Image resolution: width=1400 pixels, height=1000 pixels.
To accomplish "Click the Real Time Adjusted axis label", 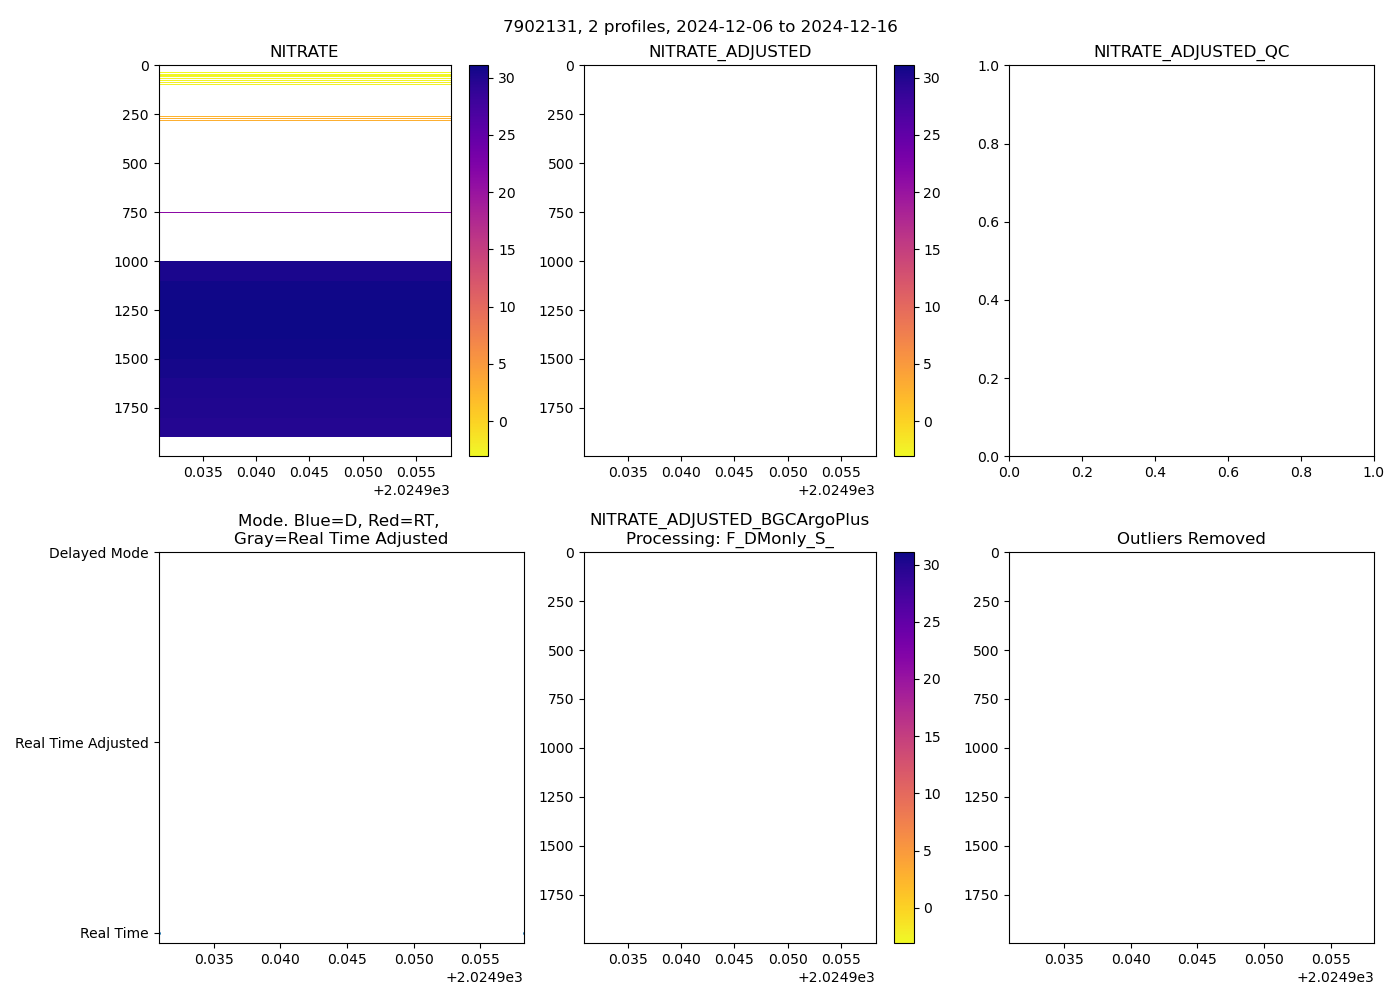I will coord(82,743).
